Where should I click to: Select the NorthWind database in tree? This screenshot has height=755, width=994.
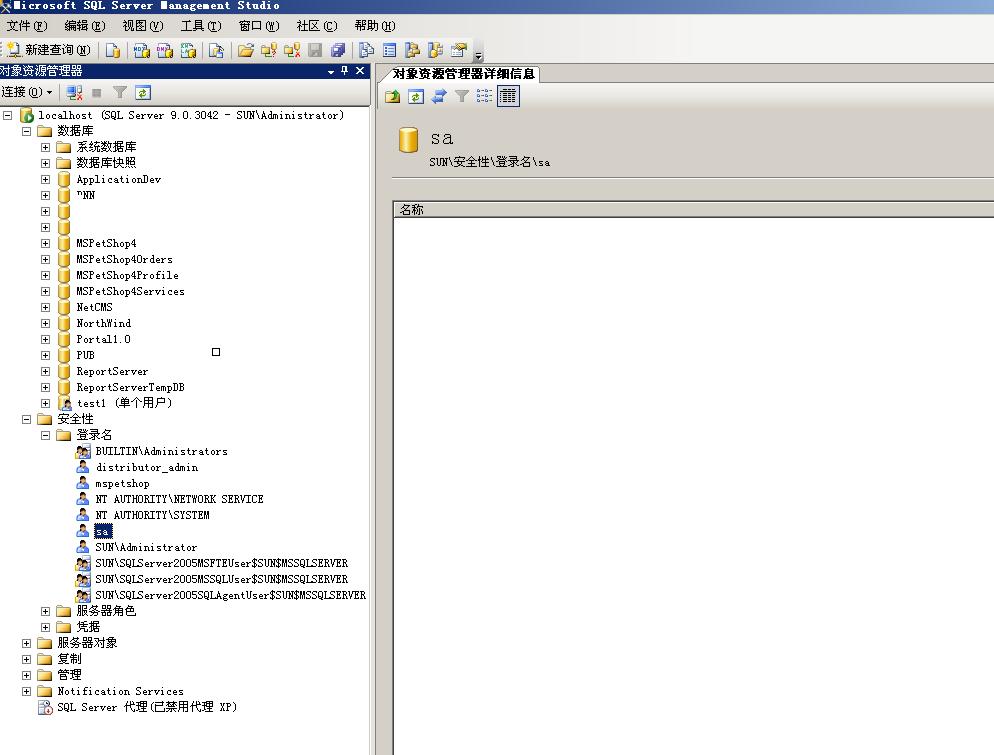(103, 323)
